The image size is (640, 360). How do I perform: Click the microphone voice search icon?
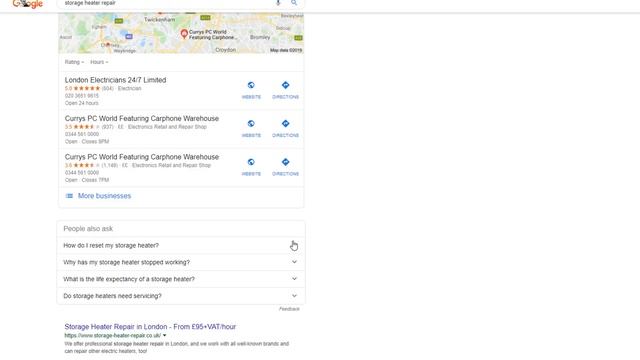pos(278,2)
